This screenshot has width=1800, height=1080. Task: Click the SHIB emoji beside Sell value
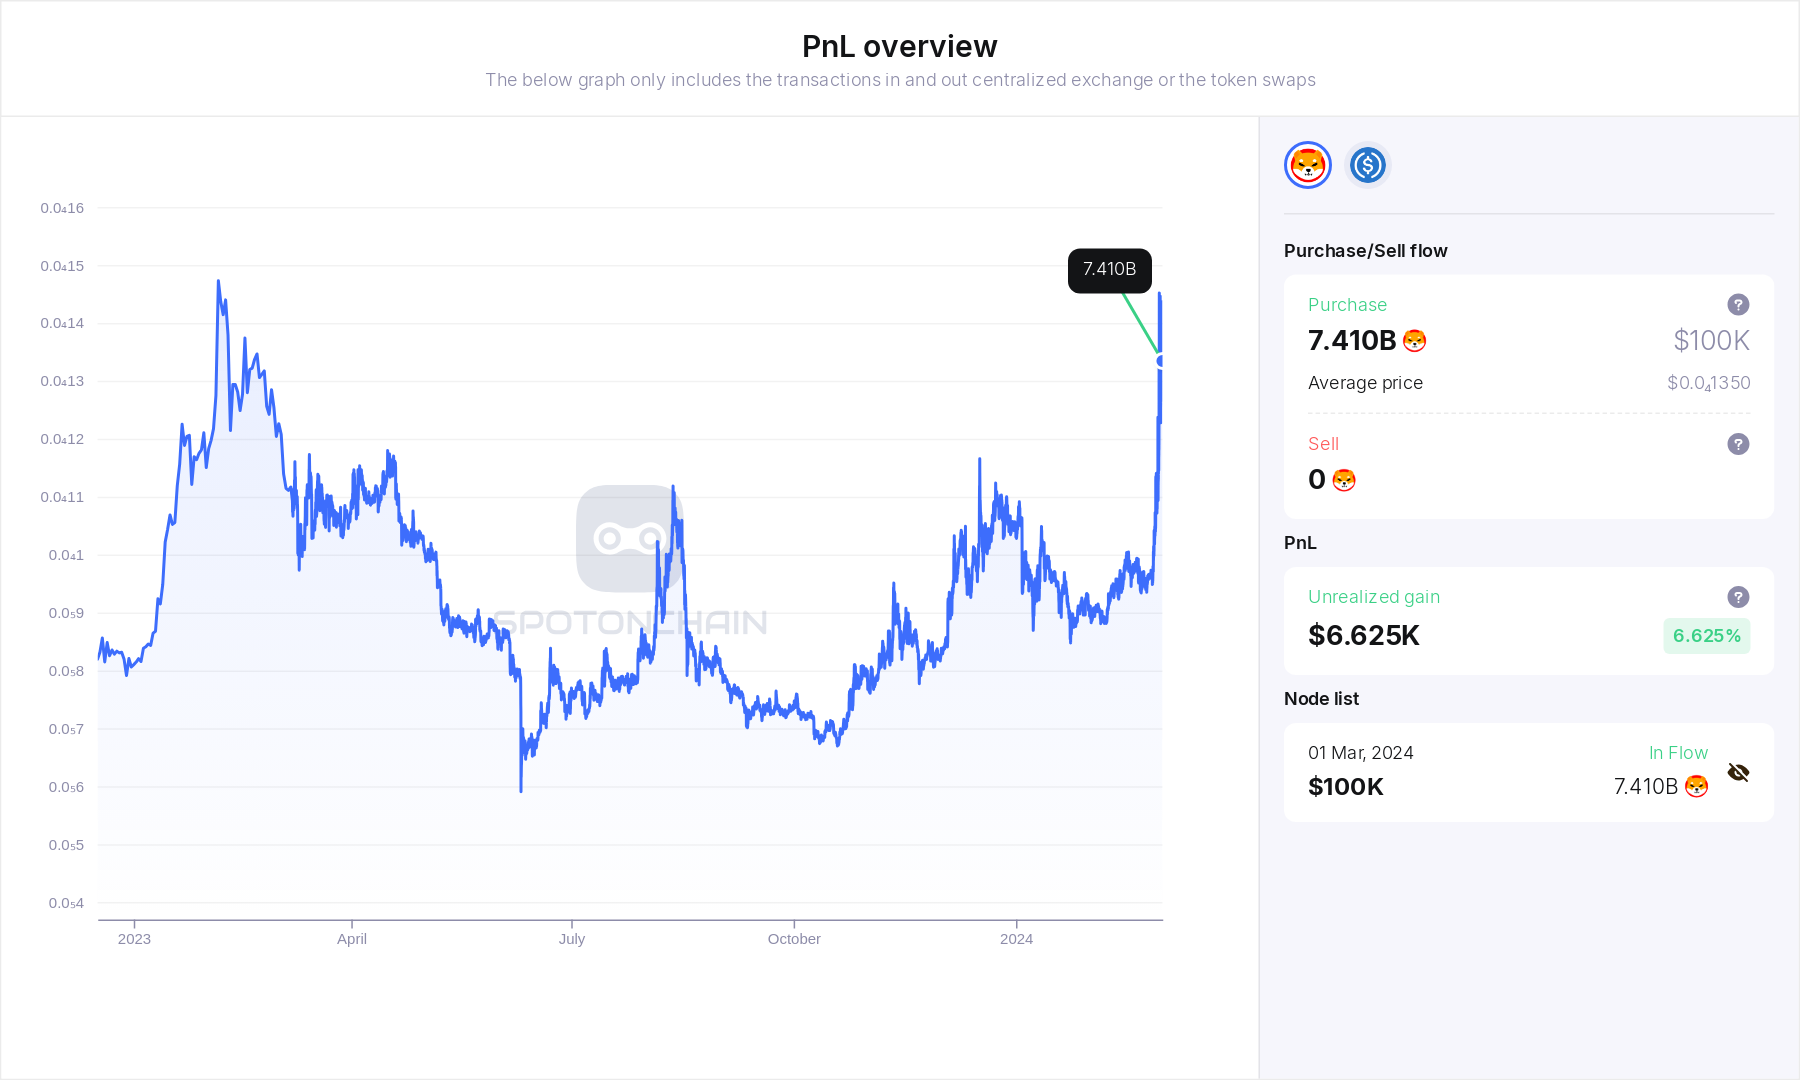coord(1345,480)
